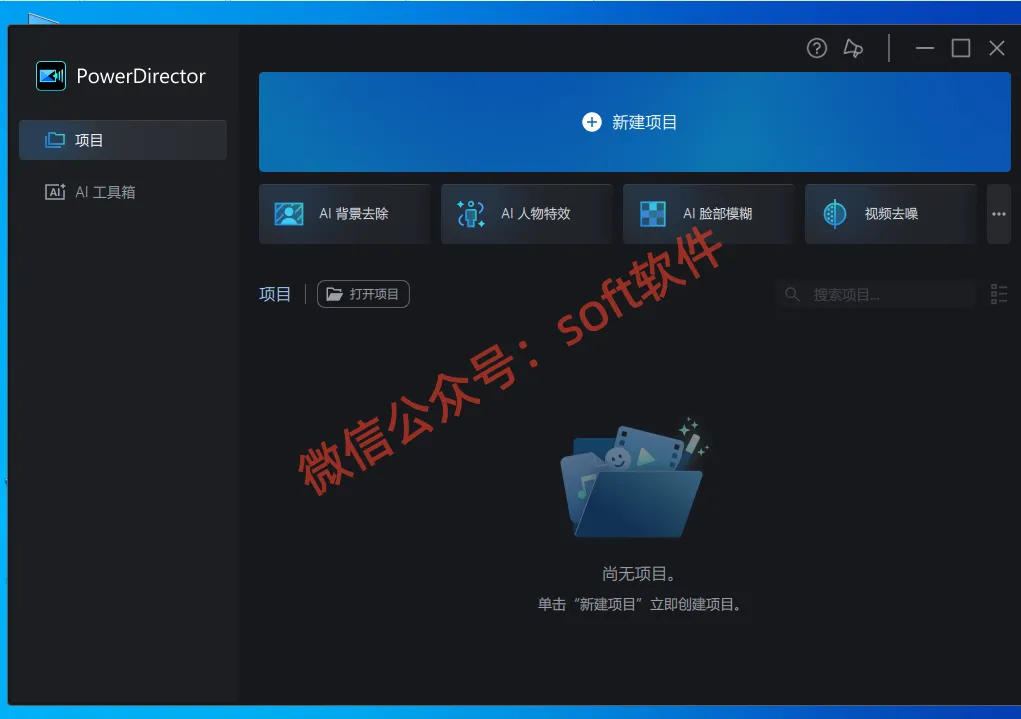Click the PowerDirector title text
Image resolution: width=1021 pixels, height=719 pixels.
tap(141, 76)
